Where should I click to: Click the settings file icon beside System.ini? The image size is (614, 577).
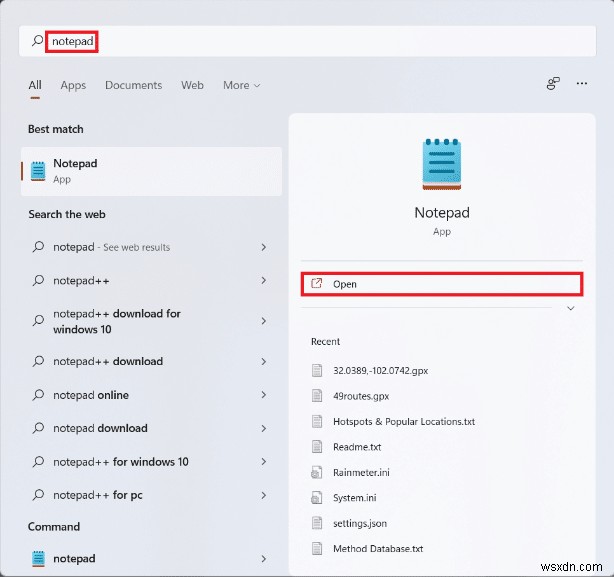click(x=316, y=498)
